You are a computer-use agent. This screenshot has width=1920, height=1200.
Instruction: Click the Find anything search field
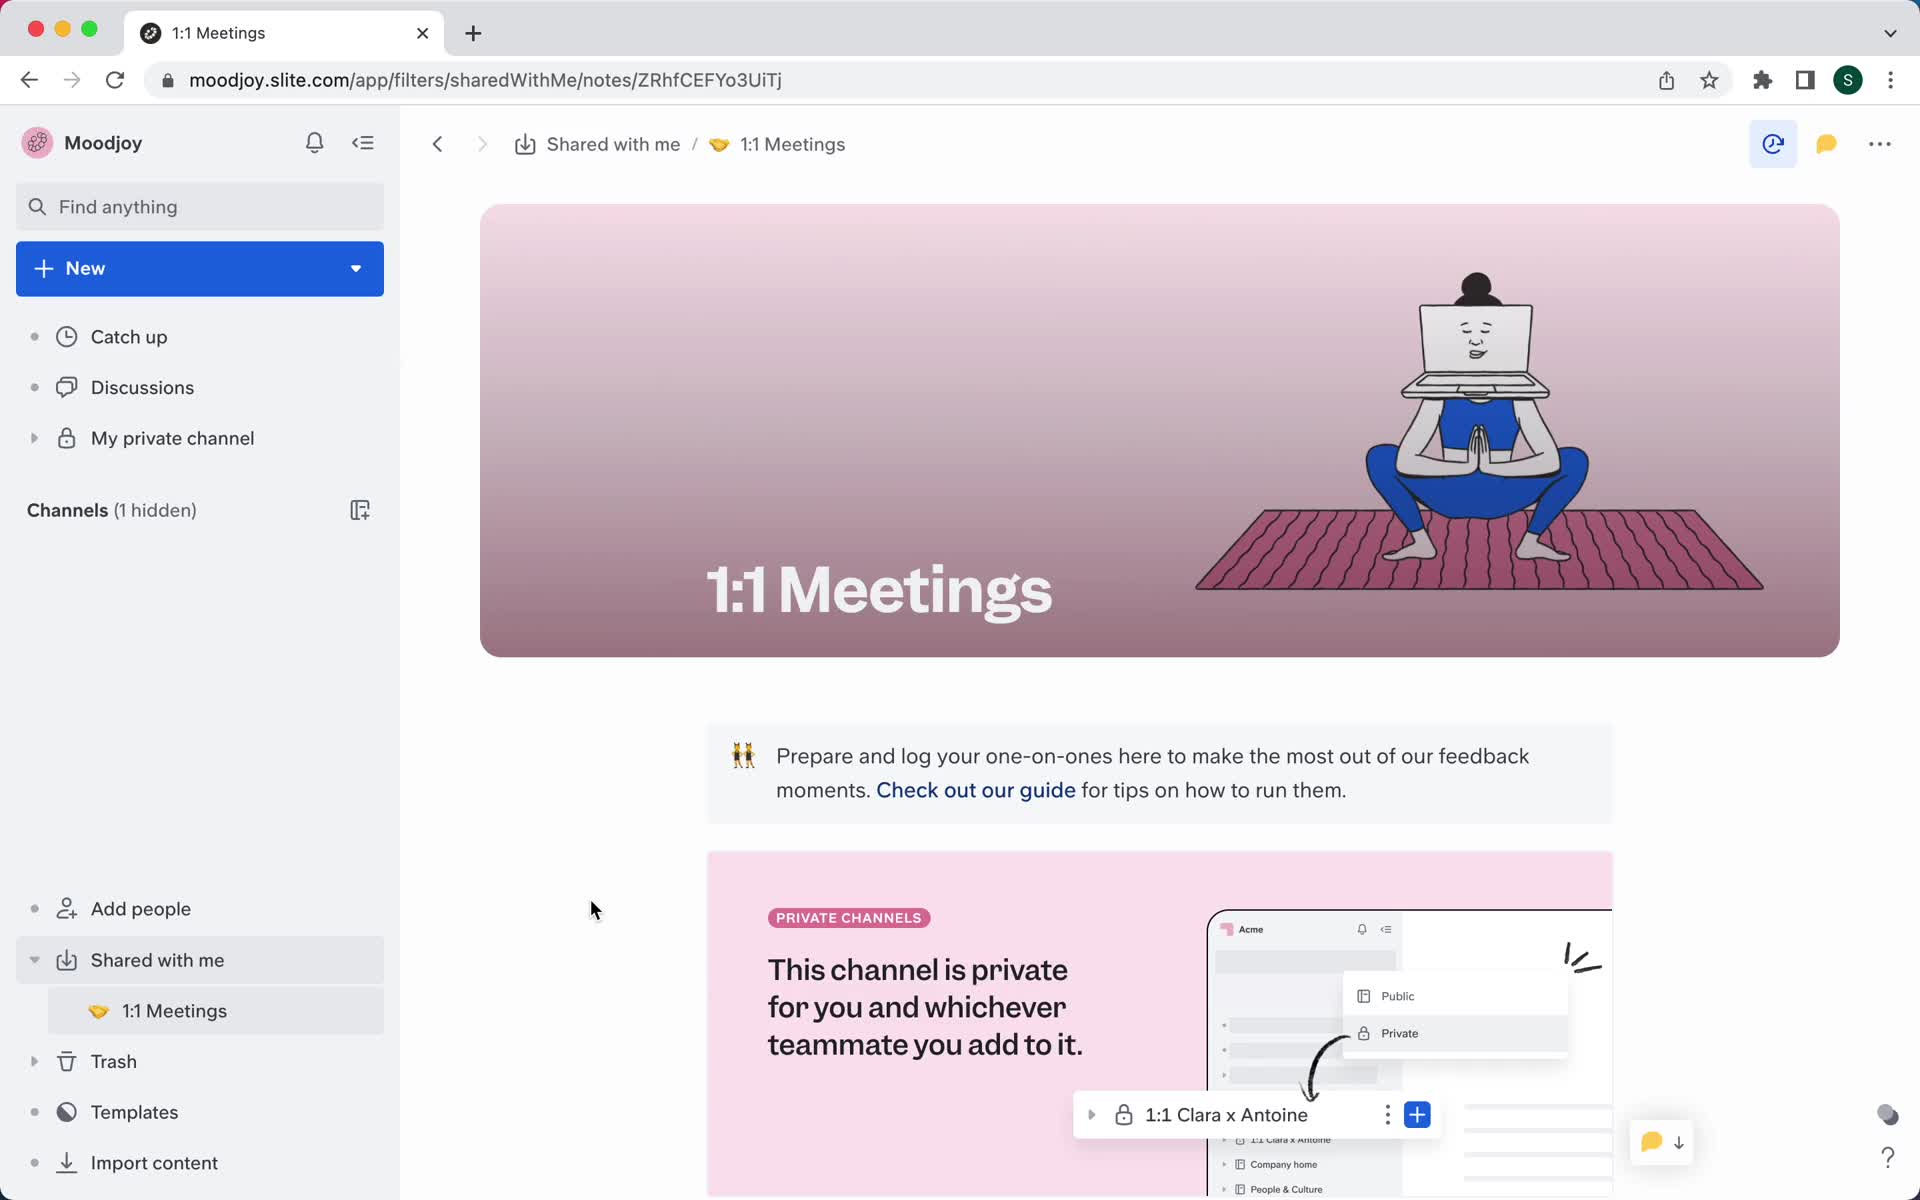coord(198,206)
